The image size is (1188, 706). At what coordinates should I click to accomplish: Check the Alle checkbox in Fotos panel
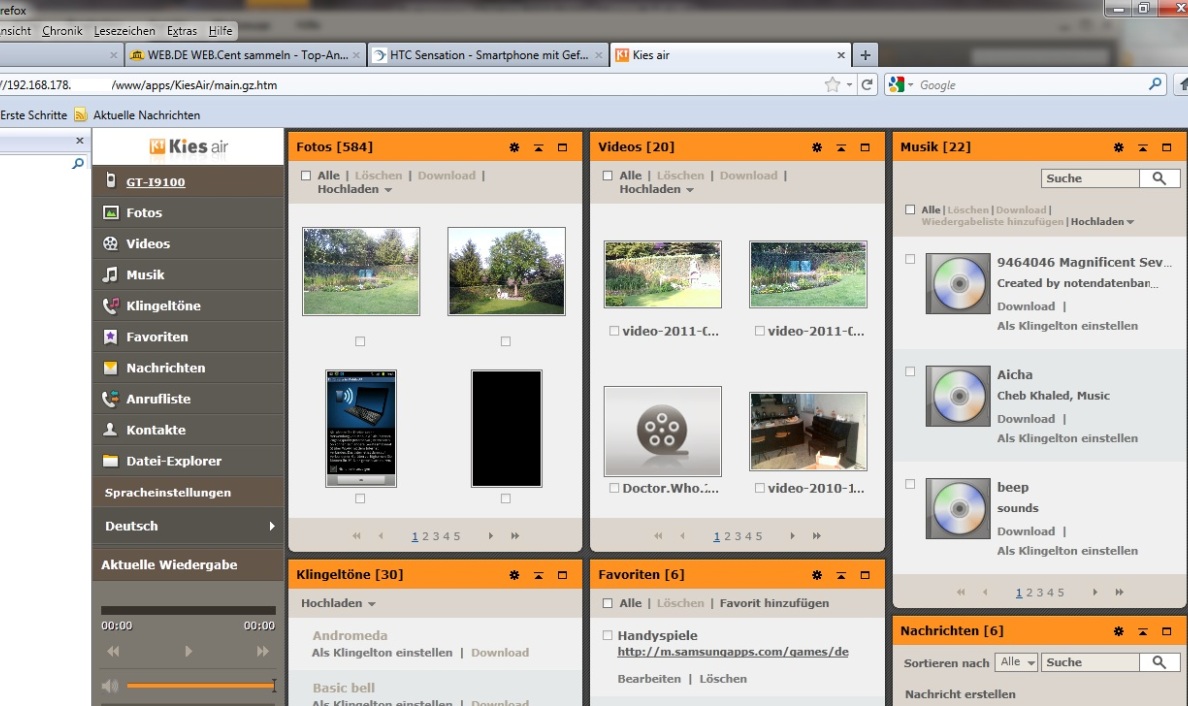(306, 176)
